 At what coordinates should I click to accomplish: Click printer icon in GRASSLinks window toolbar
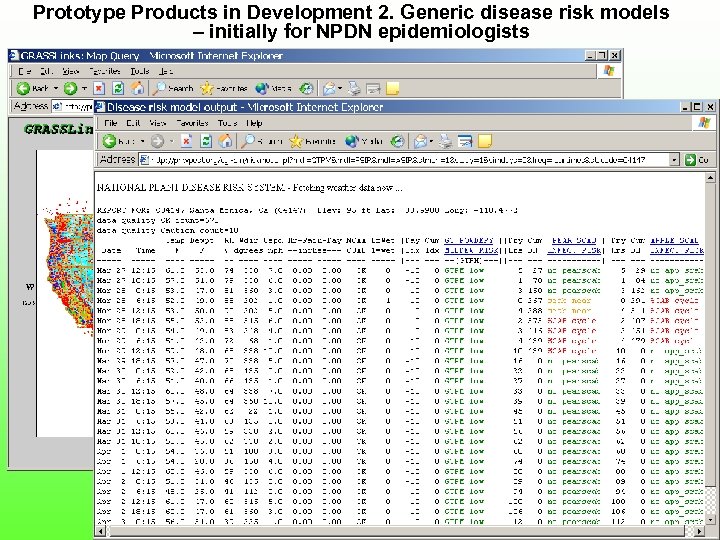[x=354, y=88]
